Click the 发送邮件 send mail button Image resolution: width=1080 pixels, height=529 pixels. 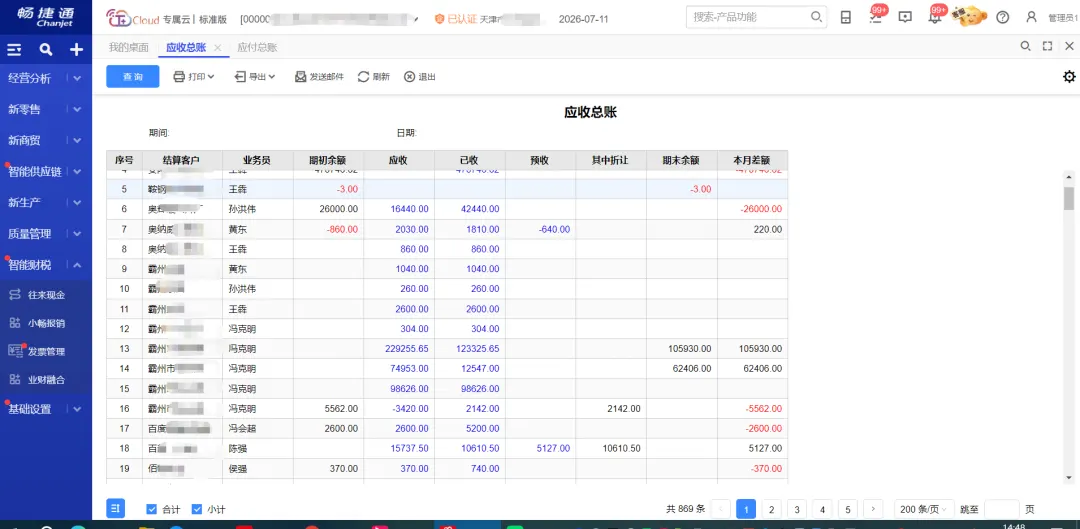(319, 76)
